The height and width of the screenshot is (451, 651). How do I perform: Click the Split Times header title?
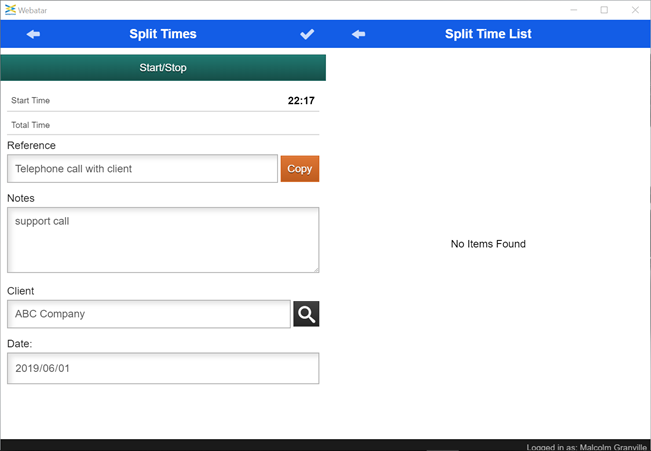(163, 34)
